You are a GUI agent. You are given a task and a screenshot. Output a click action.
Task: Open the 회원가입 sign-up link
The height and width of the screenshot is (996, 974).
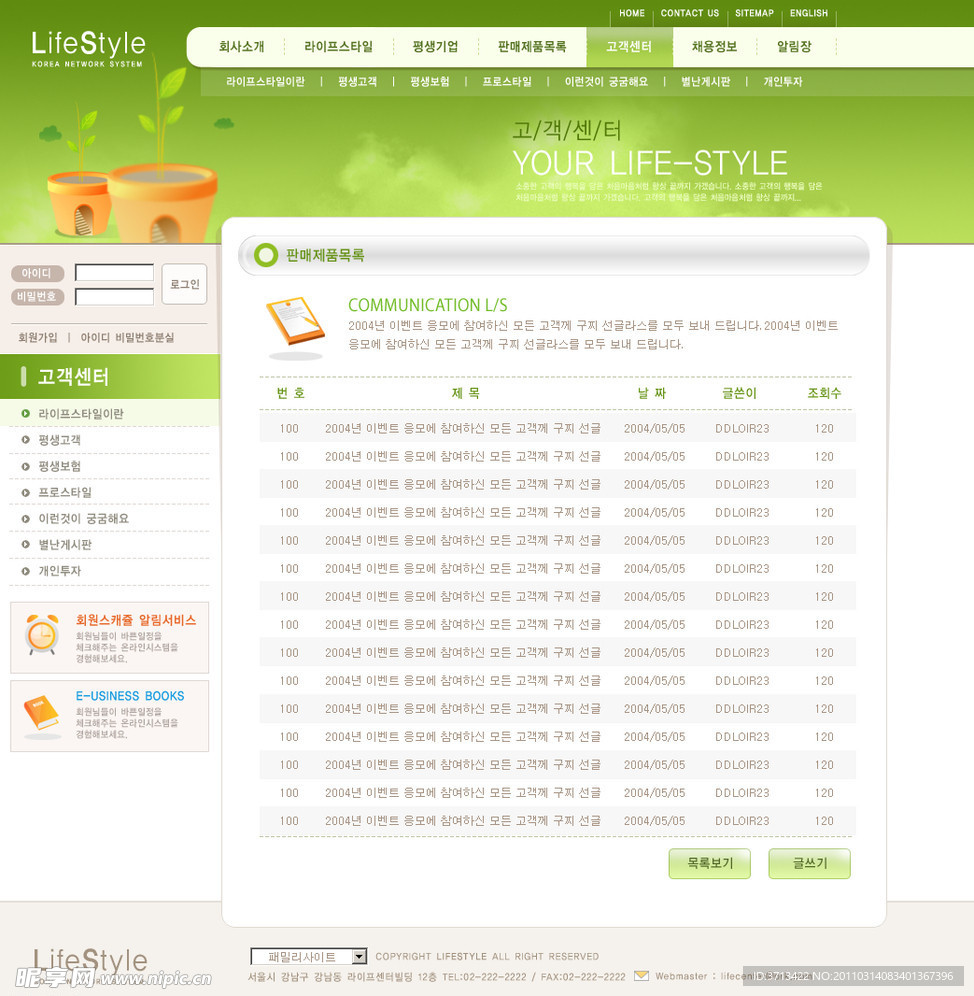coord(38,338)
